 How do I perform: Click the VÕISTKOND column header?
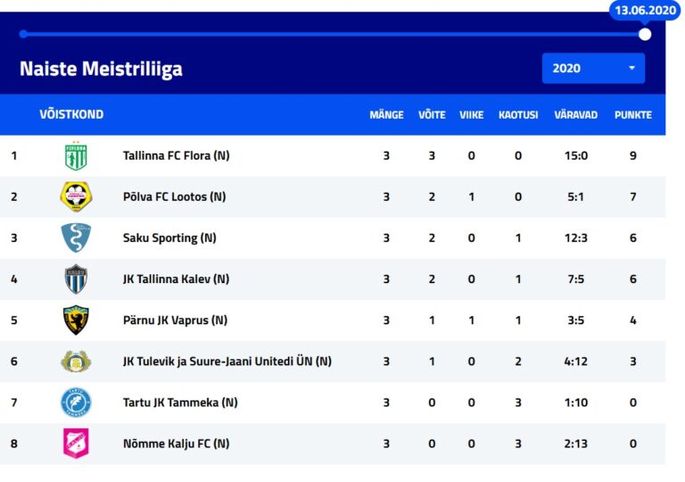(x=72, y=114)
